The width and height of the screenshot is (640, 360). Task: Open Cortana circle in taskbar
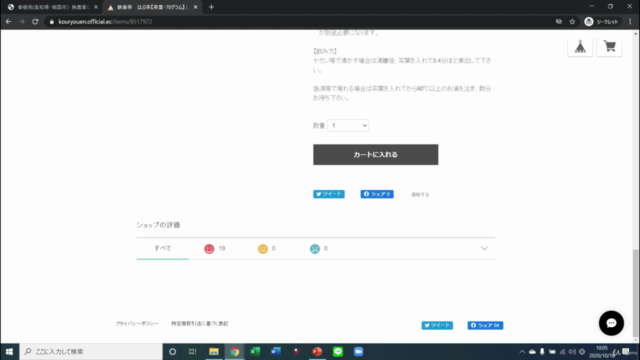[172, 351]
